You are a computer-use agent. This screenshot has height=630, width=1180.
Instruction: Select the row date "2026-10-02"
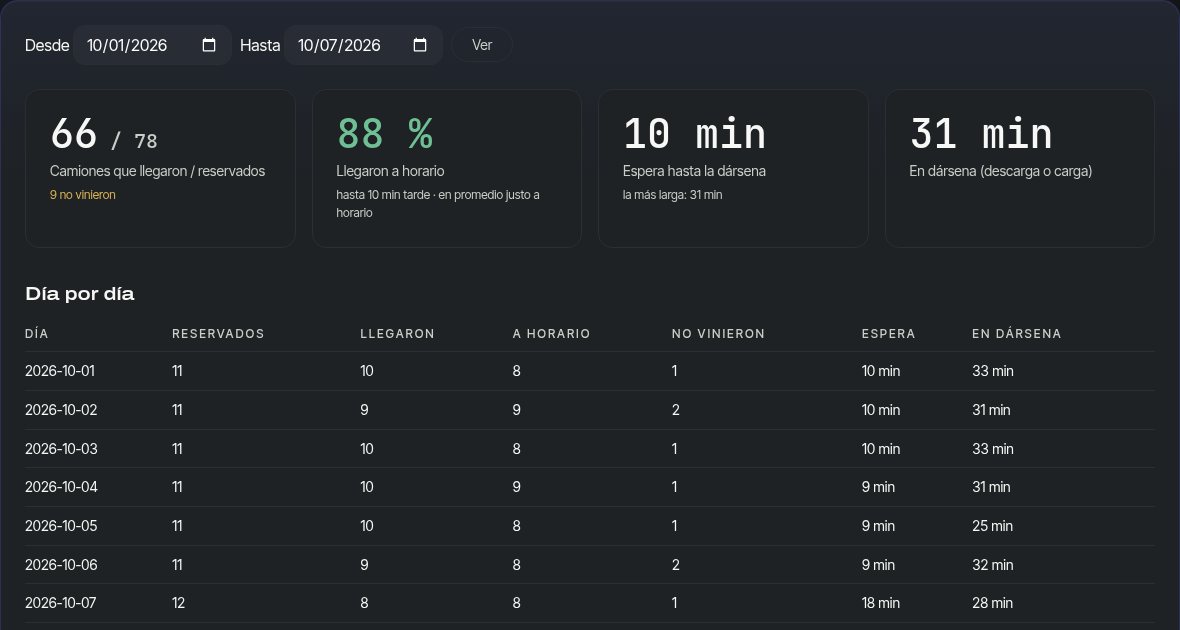[x=61, y=410]
